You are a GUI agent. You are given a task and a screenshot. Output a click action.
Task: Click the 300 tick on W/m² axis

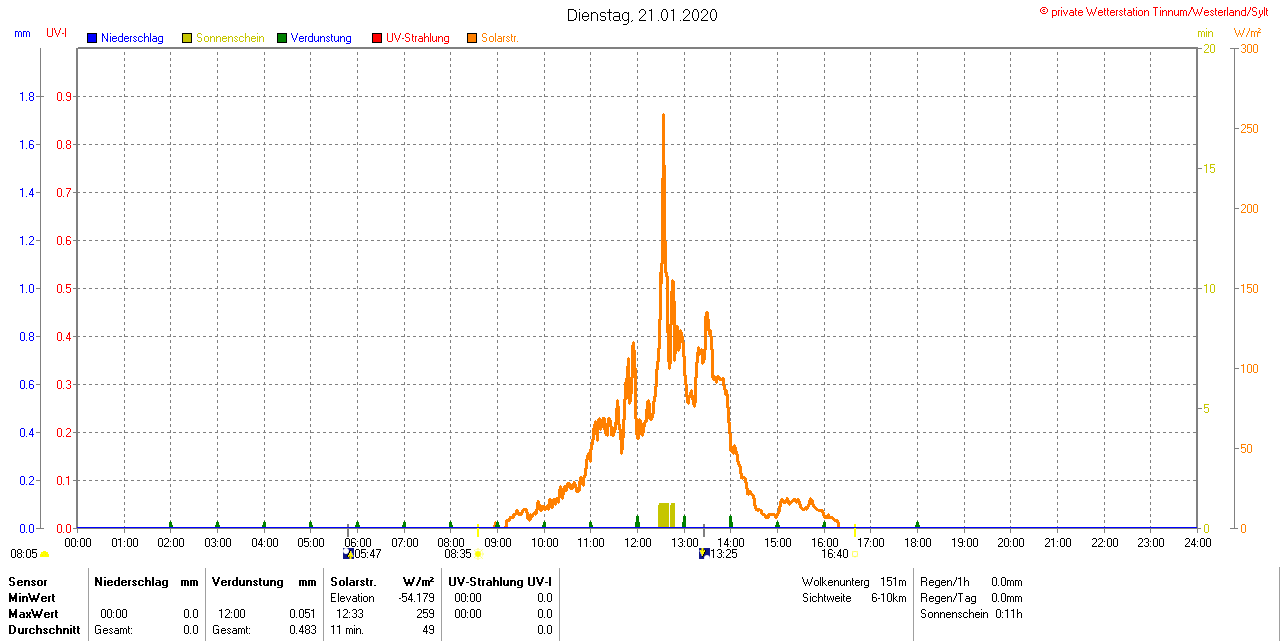[1250, 49]
